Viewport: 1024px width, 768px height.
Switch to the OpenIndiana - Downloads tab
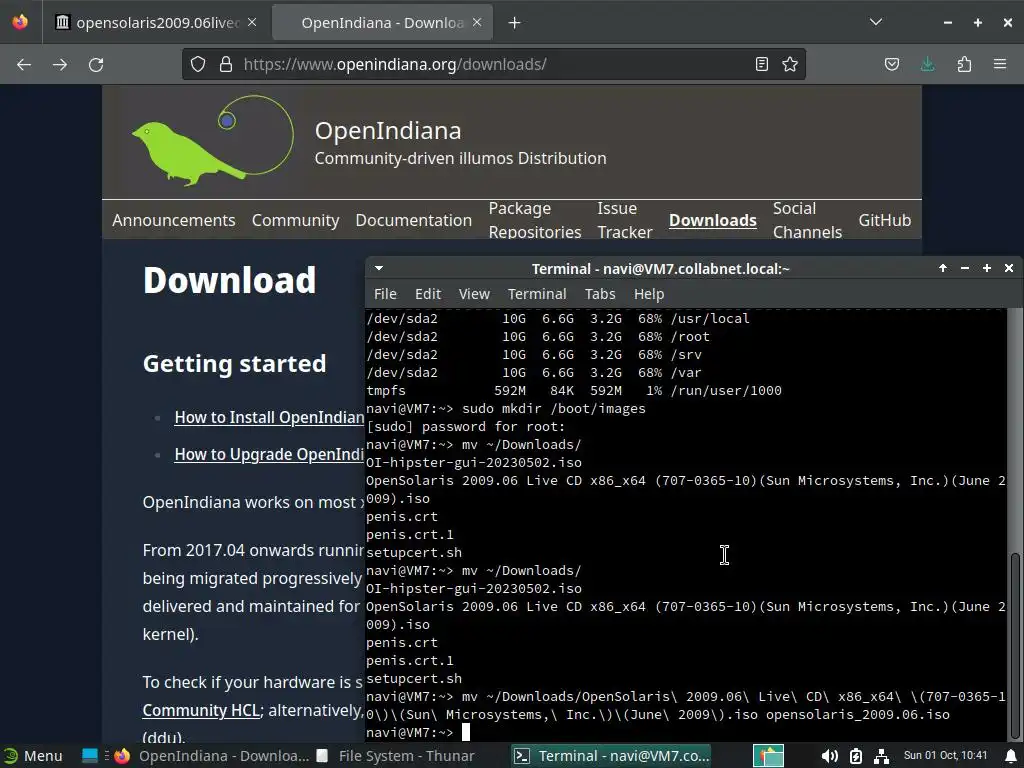[382, 23]
